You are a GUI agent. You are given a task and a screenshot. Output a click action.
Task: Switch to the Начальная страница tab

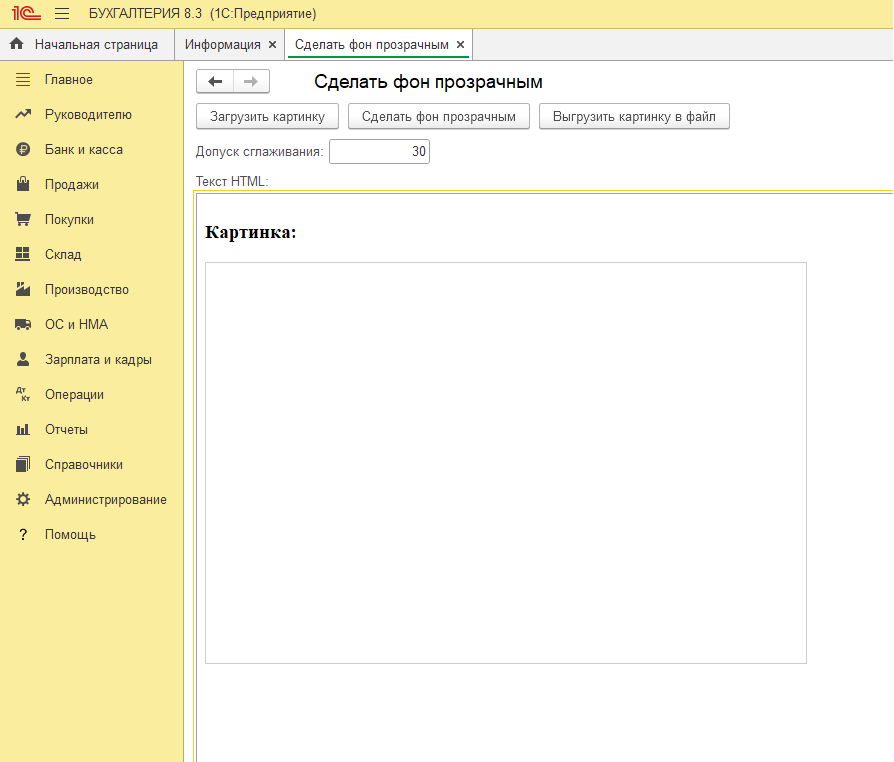(87, 44)
